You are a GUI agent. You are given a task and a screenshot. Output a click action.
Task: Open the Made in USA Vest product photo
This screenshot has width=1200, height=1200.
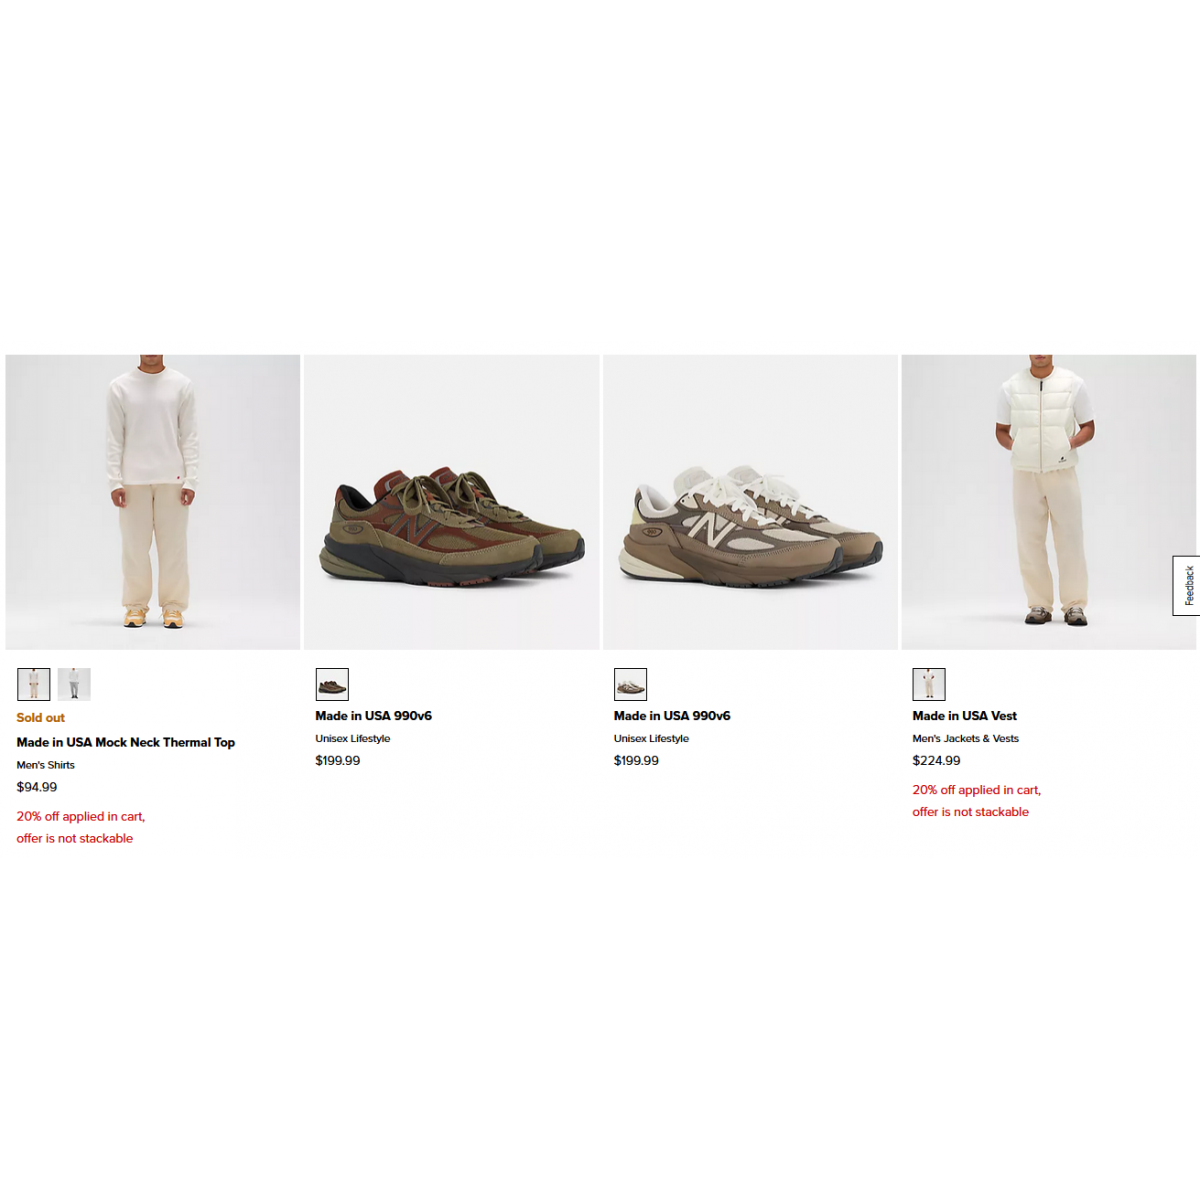pos(1049,502)
